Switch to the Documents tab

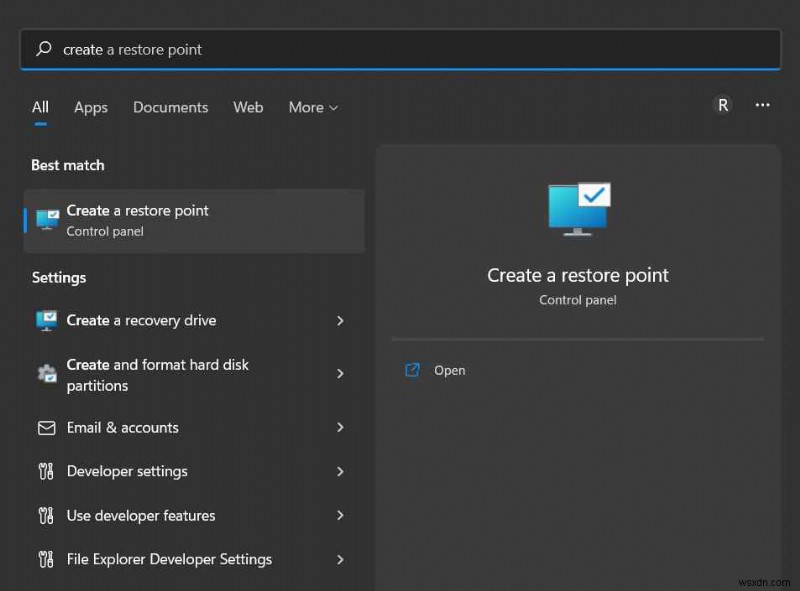[x=170, y=107]
